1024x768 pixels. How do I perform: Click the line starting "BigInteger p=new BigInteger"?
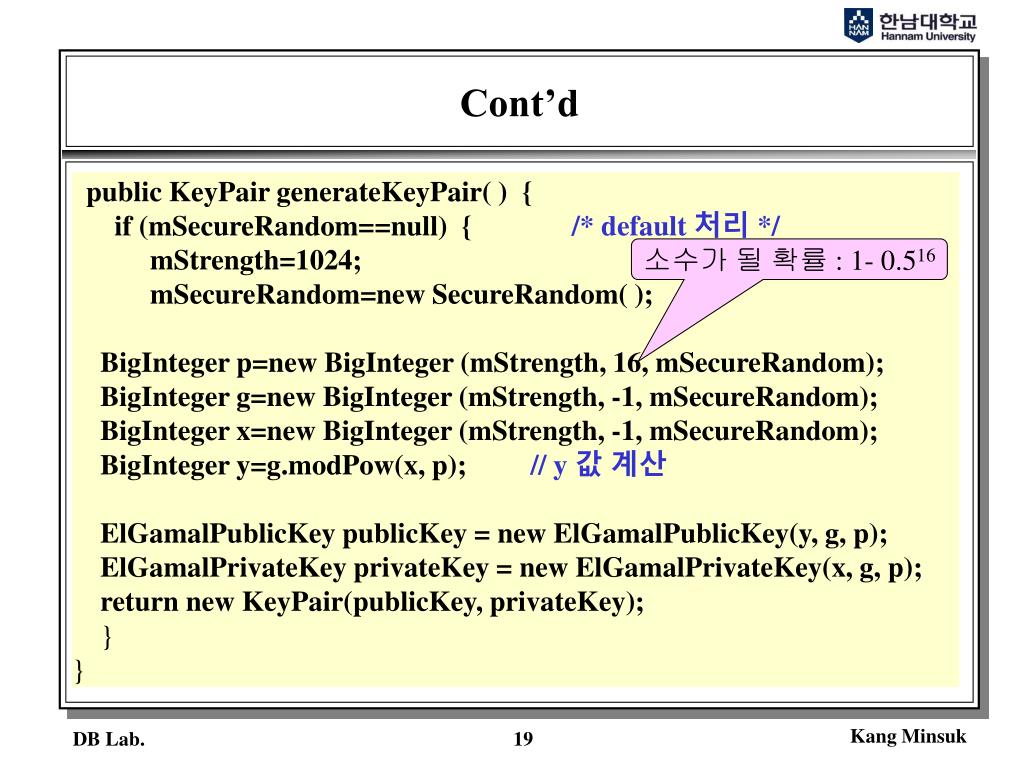coord(492,363)
